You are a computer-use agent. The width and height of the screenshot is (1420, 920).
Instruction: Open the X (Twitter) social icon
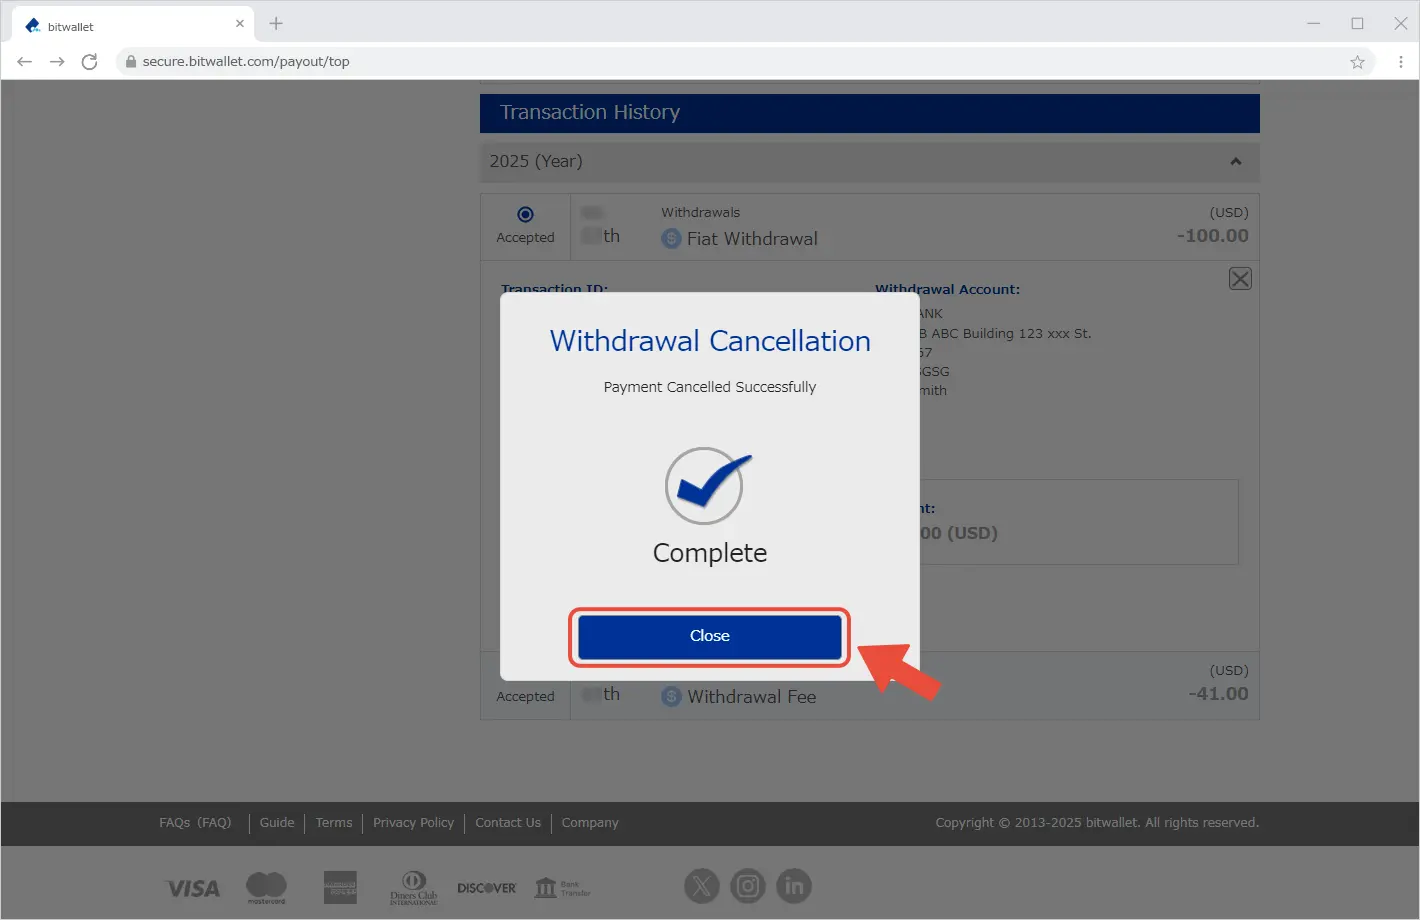pyautogui.click(x=702, y=886)
